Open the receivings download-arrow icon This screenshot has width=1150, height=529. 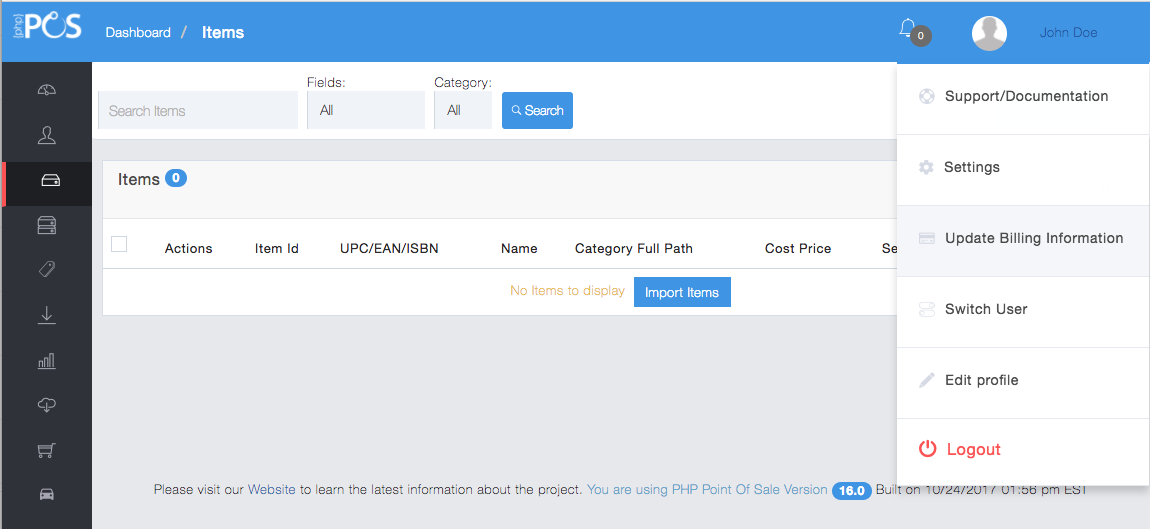(x=47, y=315)
